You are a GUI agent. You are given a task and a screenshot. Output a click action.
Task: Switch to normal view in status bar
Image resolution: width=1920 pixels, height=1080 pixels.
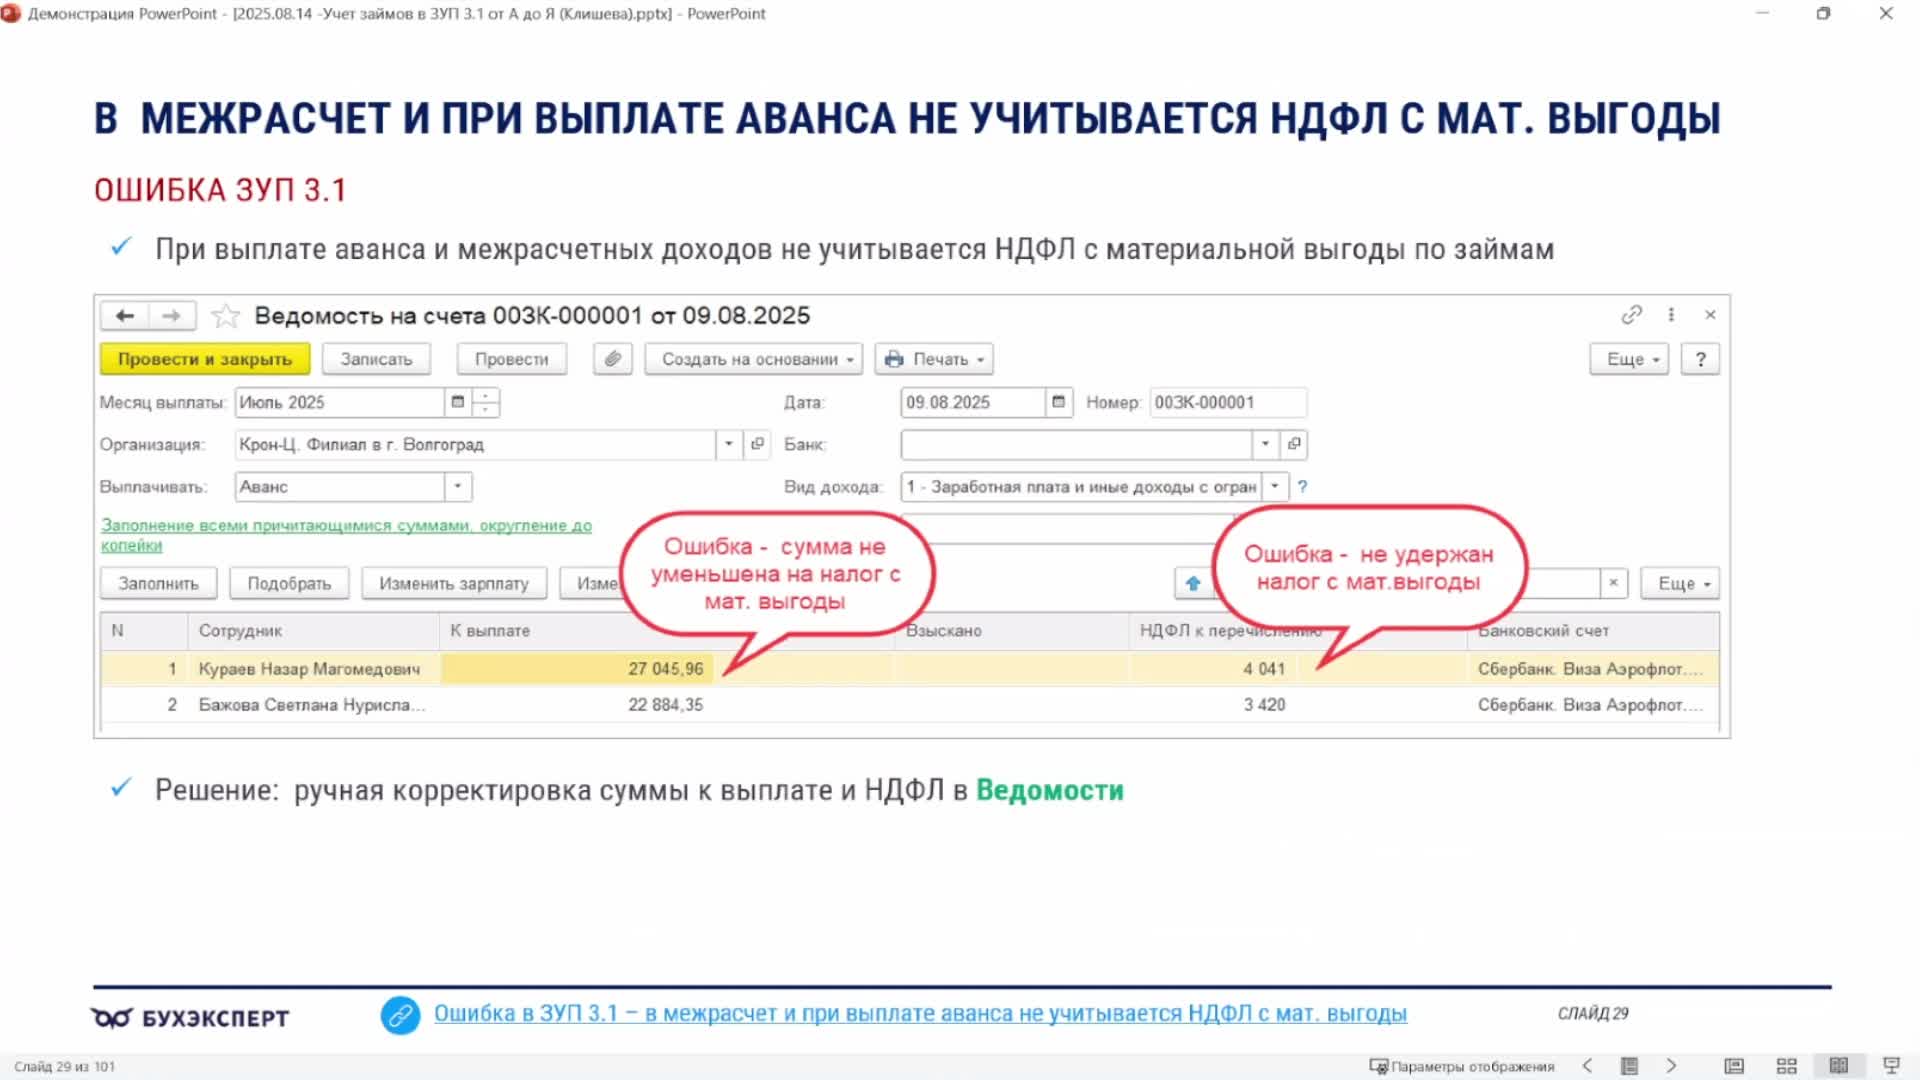1734,1066
